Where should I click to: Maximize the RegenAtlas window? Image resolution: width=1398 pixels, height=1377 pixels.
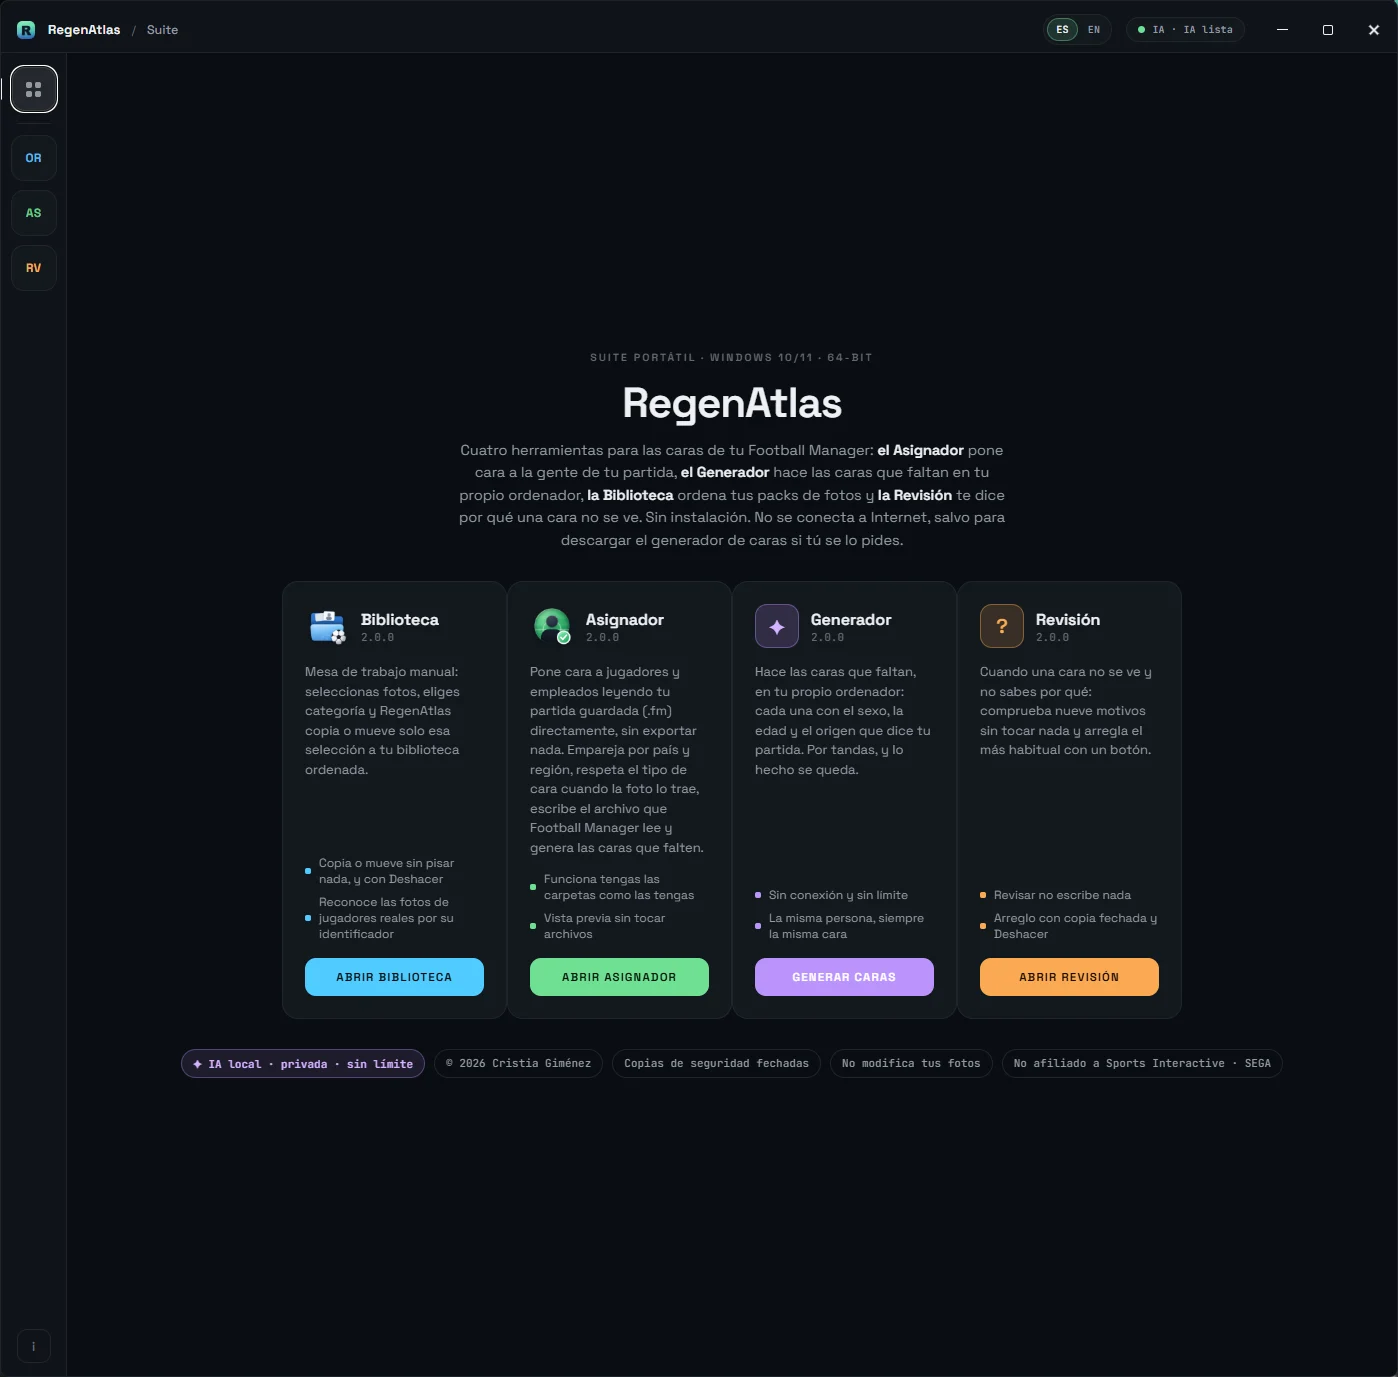[x=1328, y=30]
